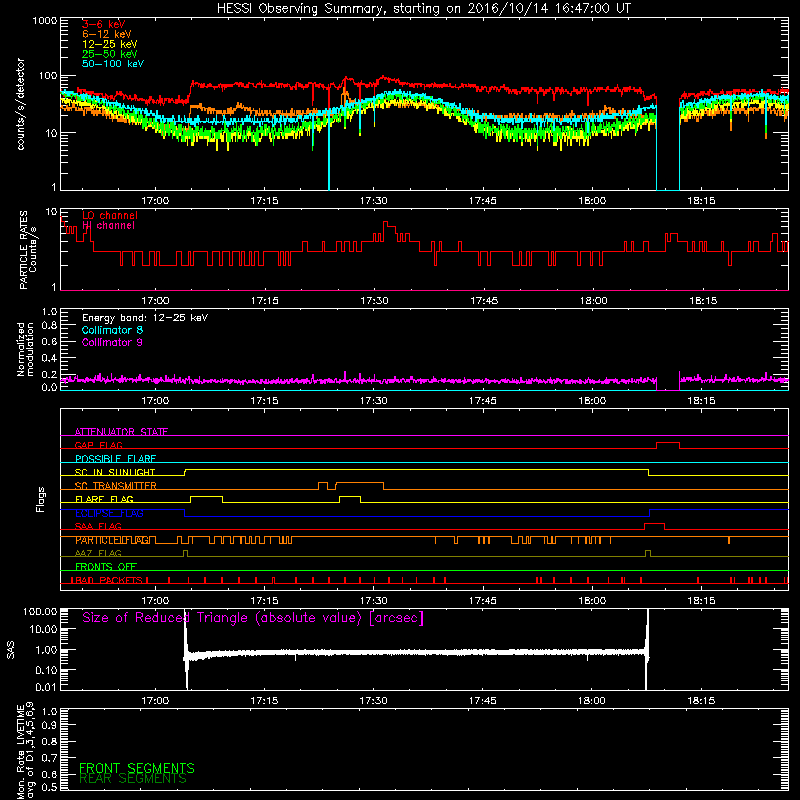Select the Collimator 8 legend label
Screen dimensions: 800x800
(112, 330)
